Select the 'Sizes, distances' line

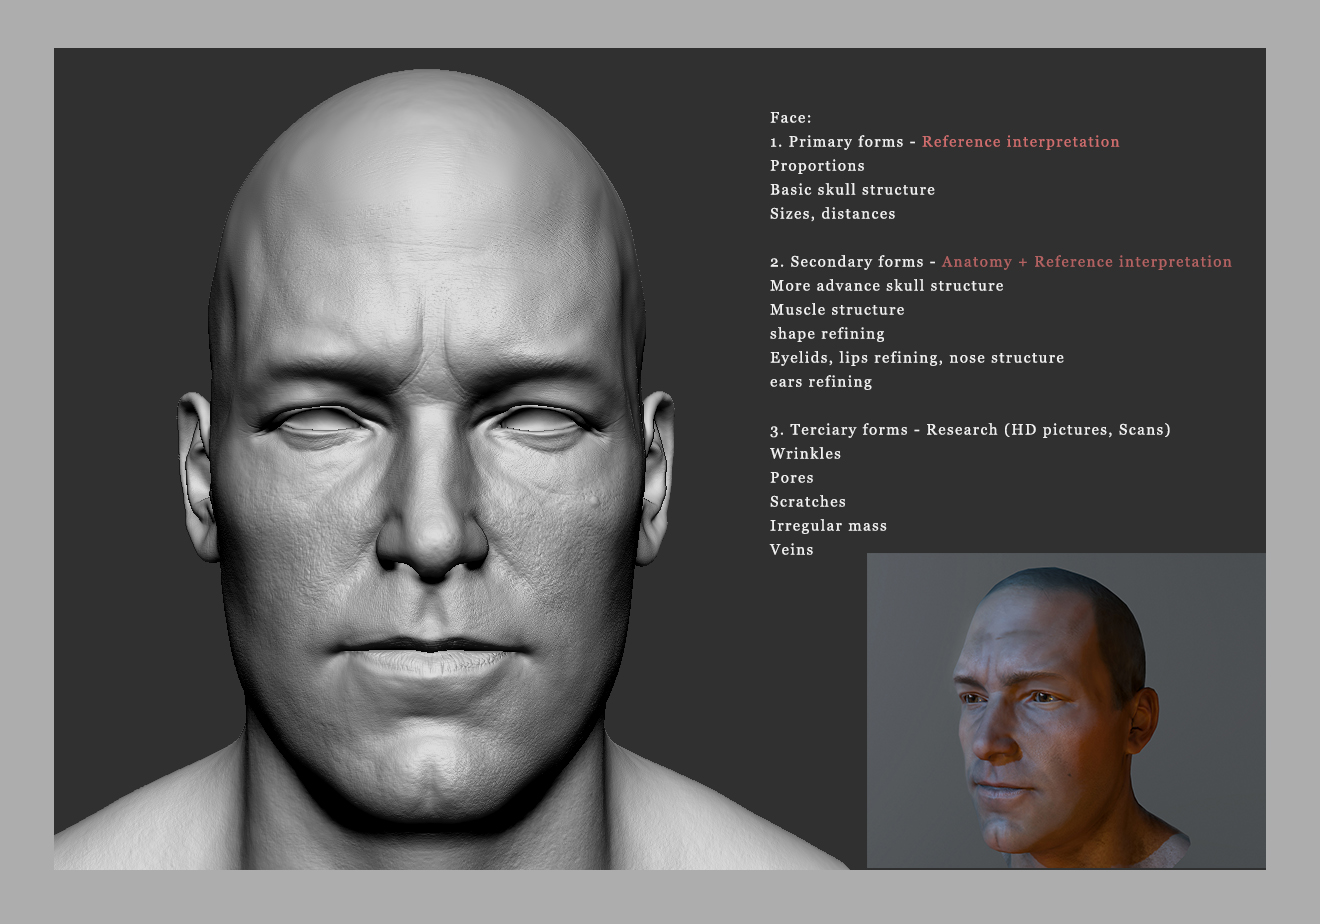(x=833, y=214)
